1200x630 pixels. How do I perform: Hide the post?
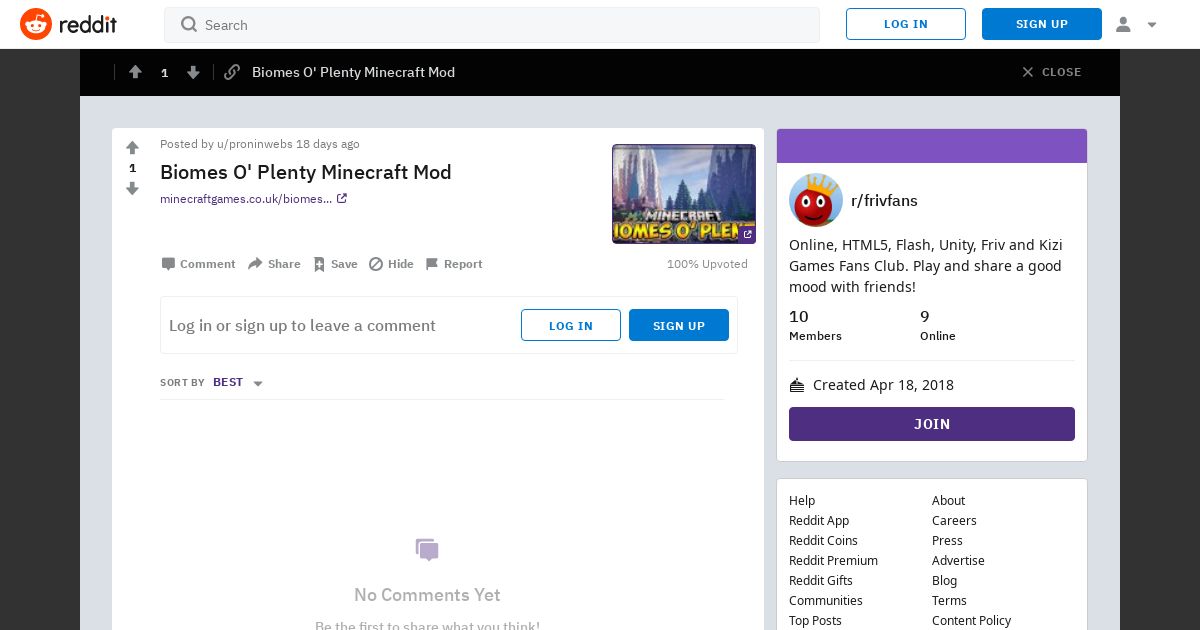391,264
